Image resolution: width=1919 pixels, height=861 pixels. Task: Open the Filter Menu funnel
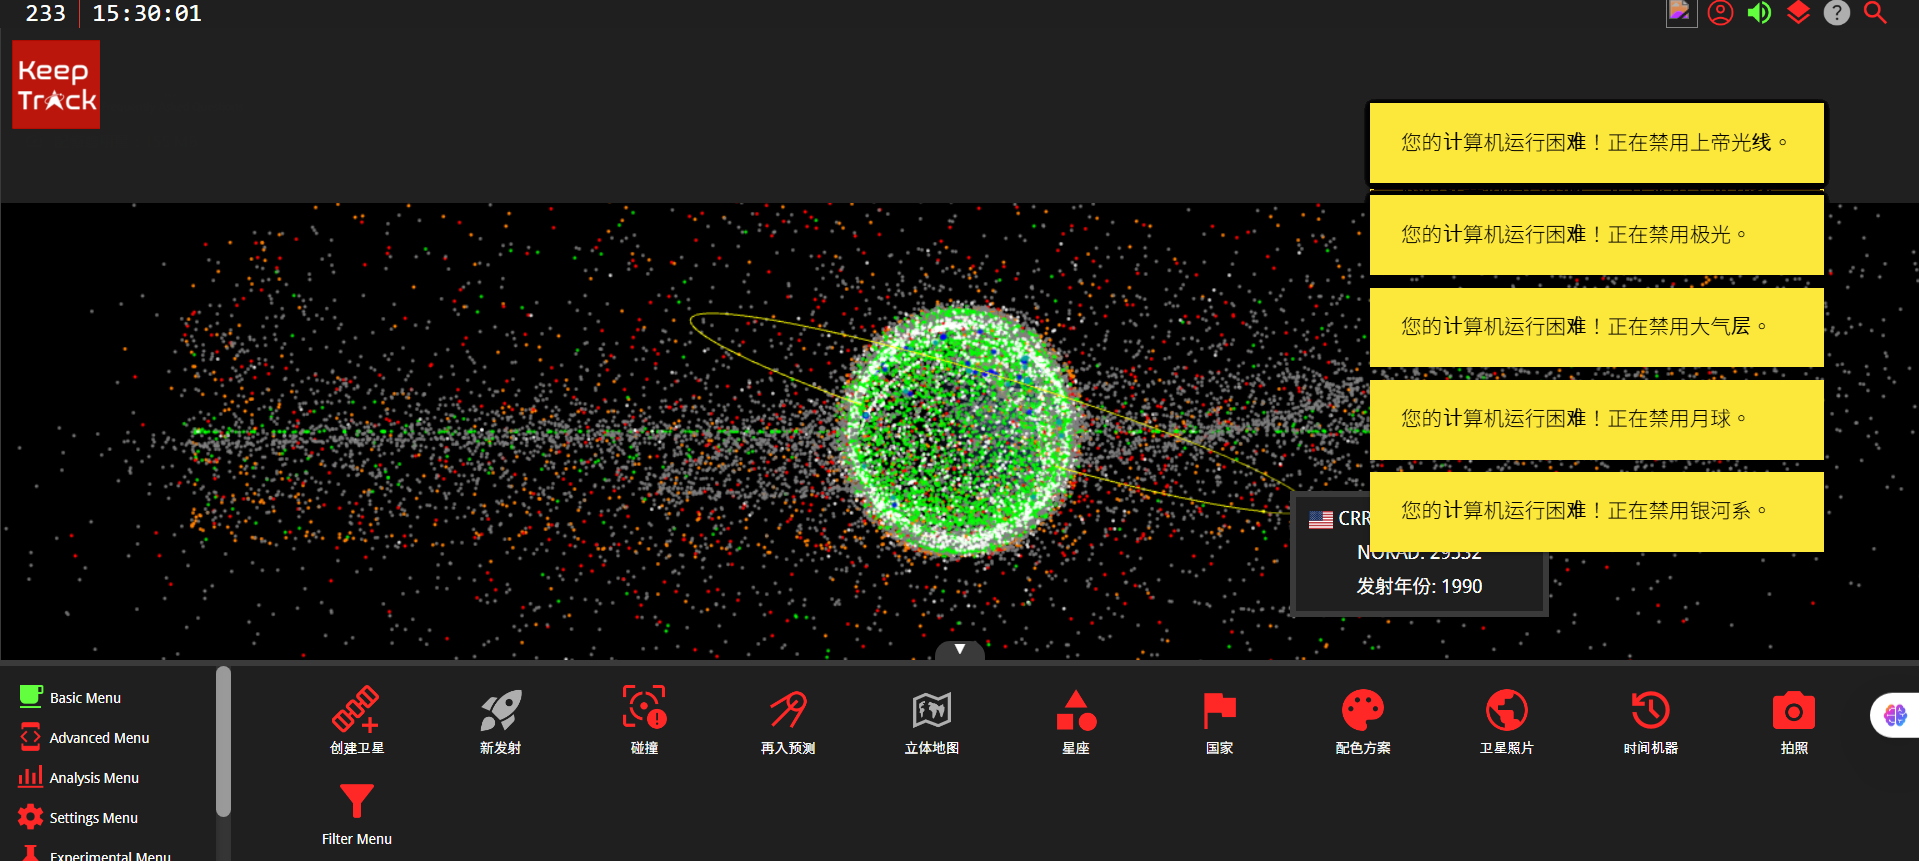(356, 811)
